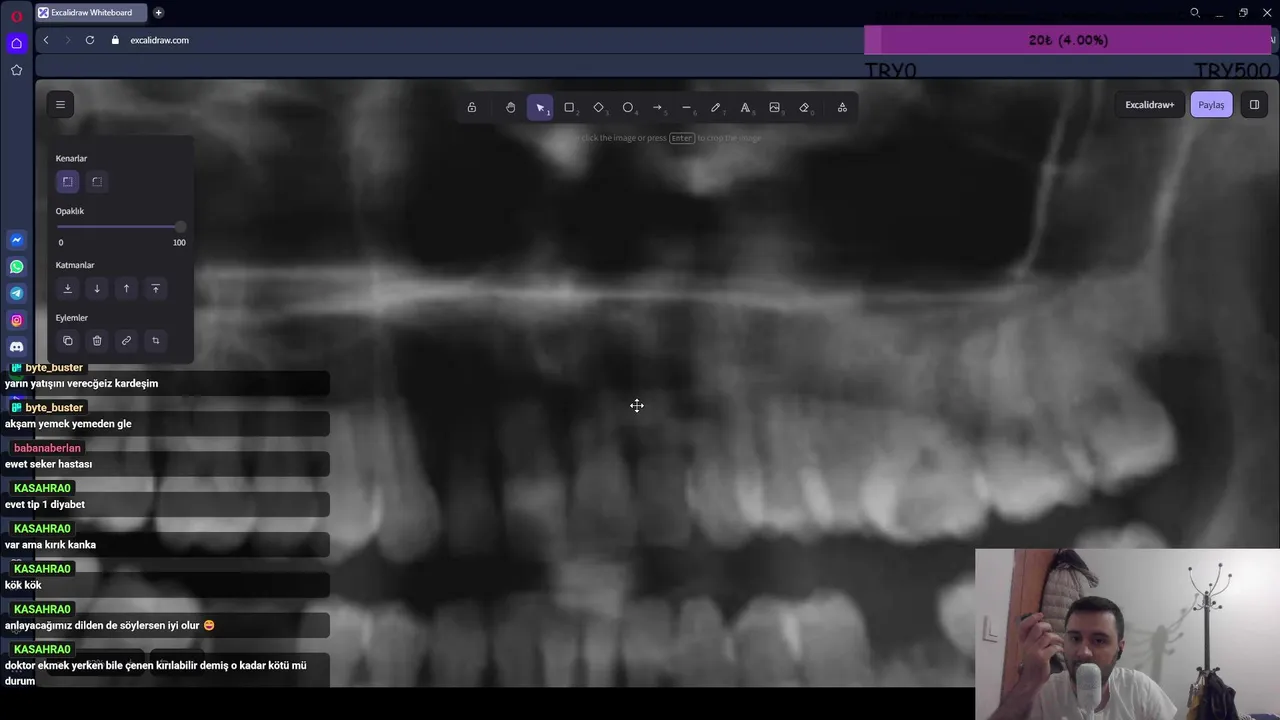
Task: Select the Arrow tool
Action: (x=657, y=108)
